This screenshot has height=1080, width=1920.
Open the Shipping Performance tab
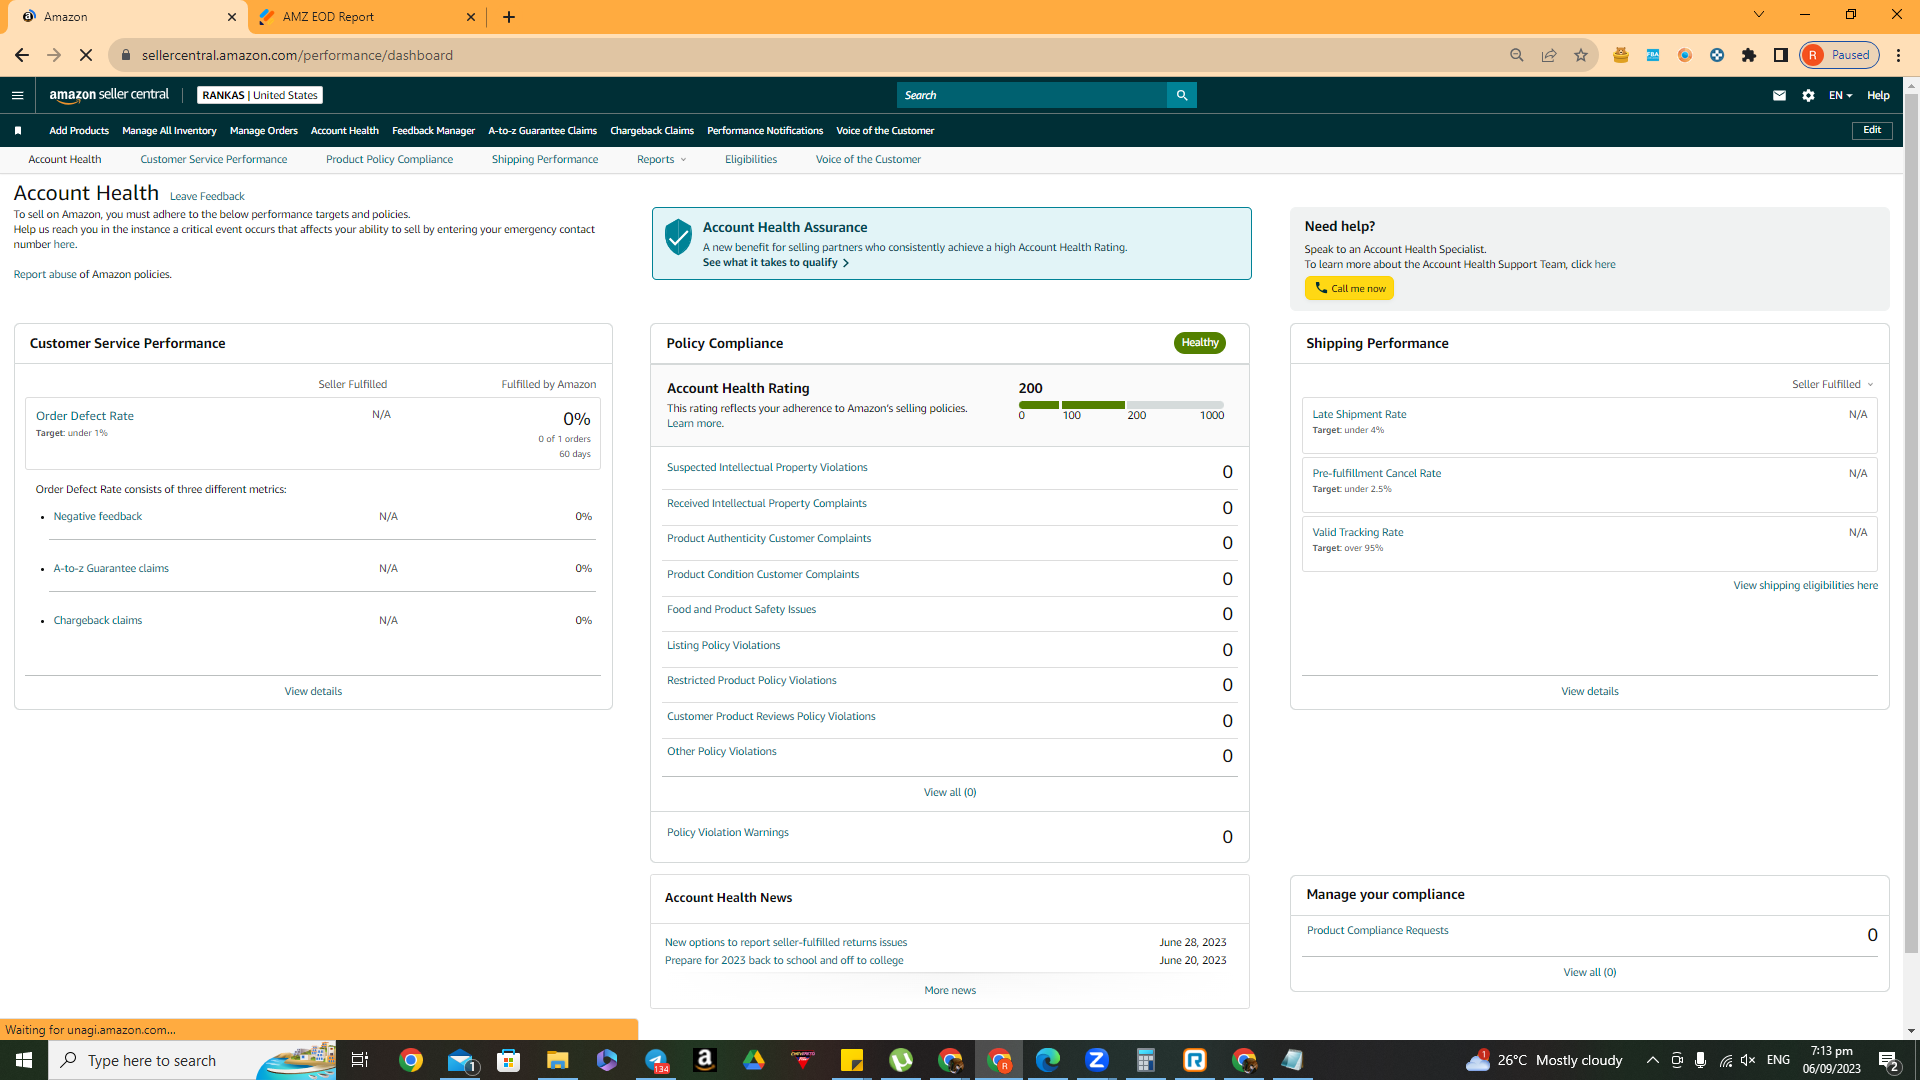point(545,160)
